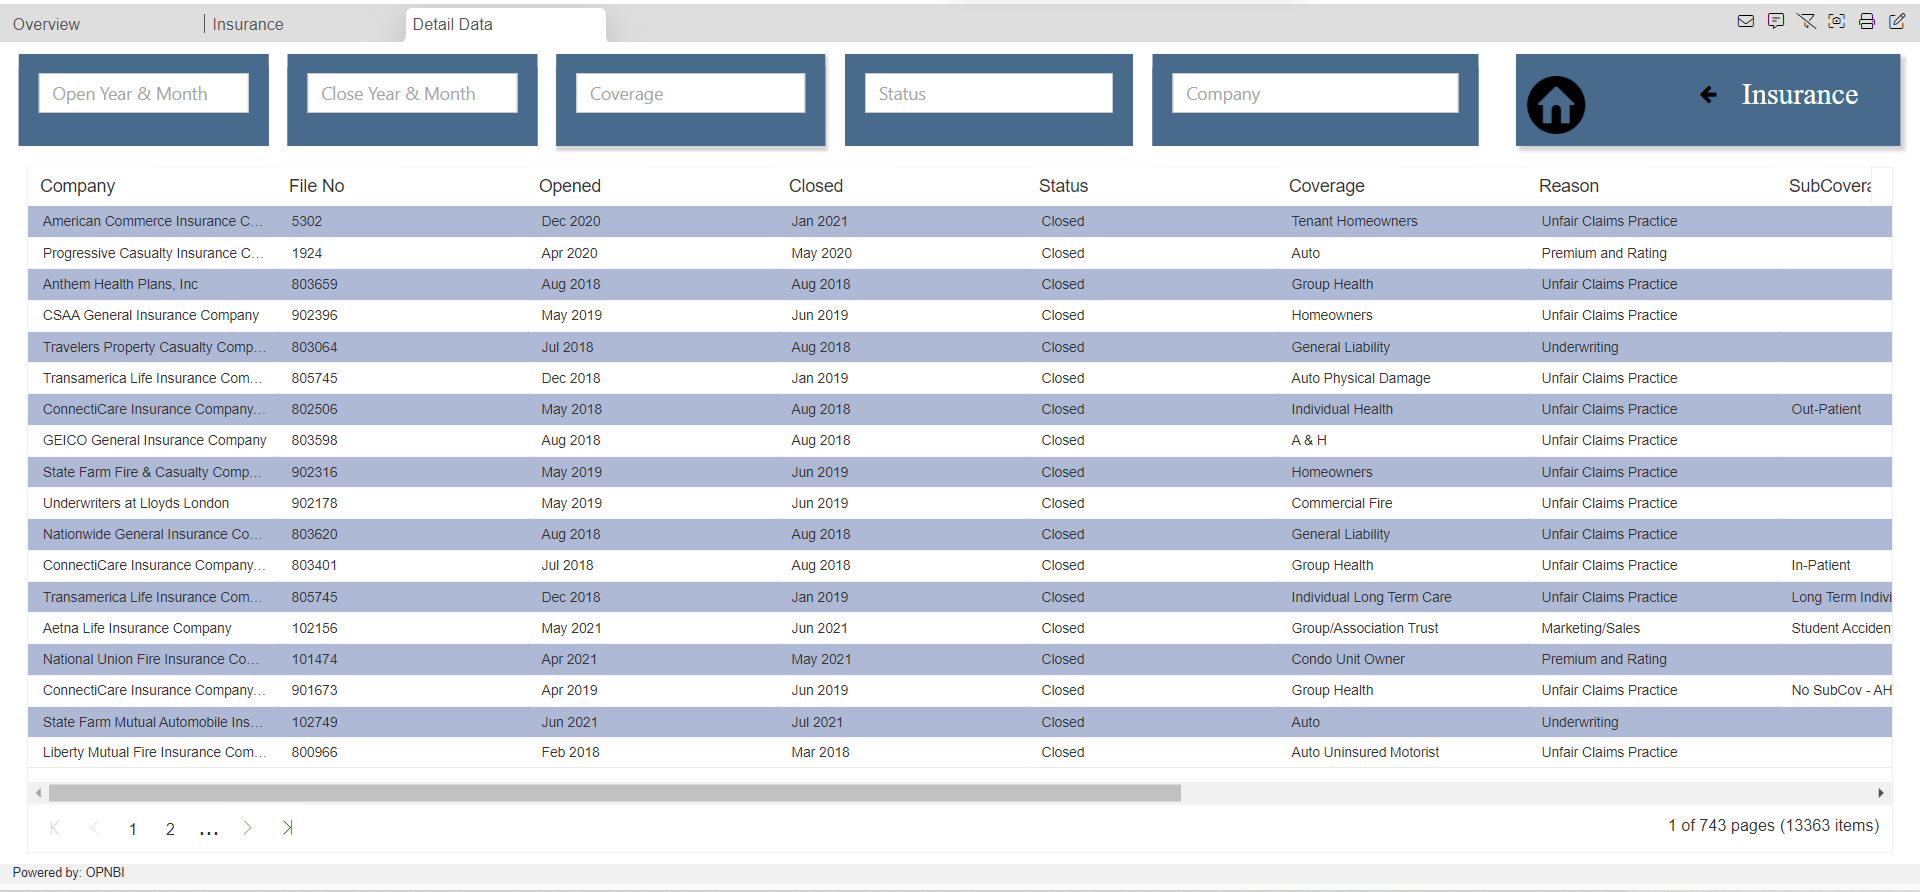This screenshot has height=892, width=1920.
Task: Sort by the Status column header
Action: 1063,186
